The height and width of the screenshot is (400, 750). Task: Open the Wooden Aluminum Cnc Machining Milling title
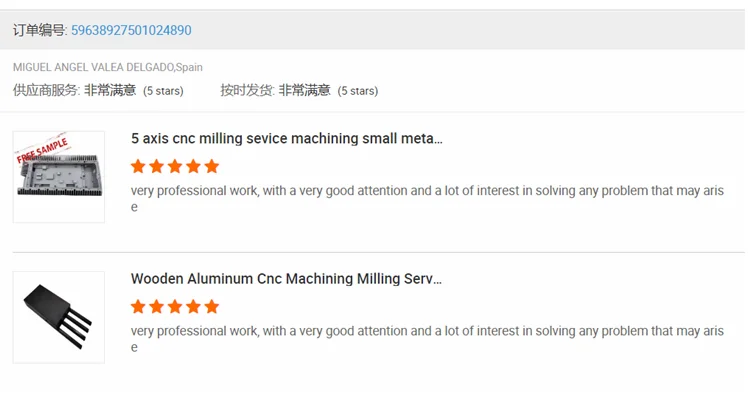286,278
